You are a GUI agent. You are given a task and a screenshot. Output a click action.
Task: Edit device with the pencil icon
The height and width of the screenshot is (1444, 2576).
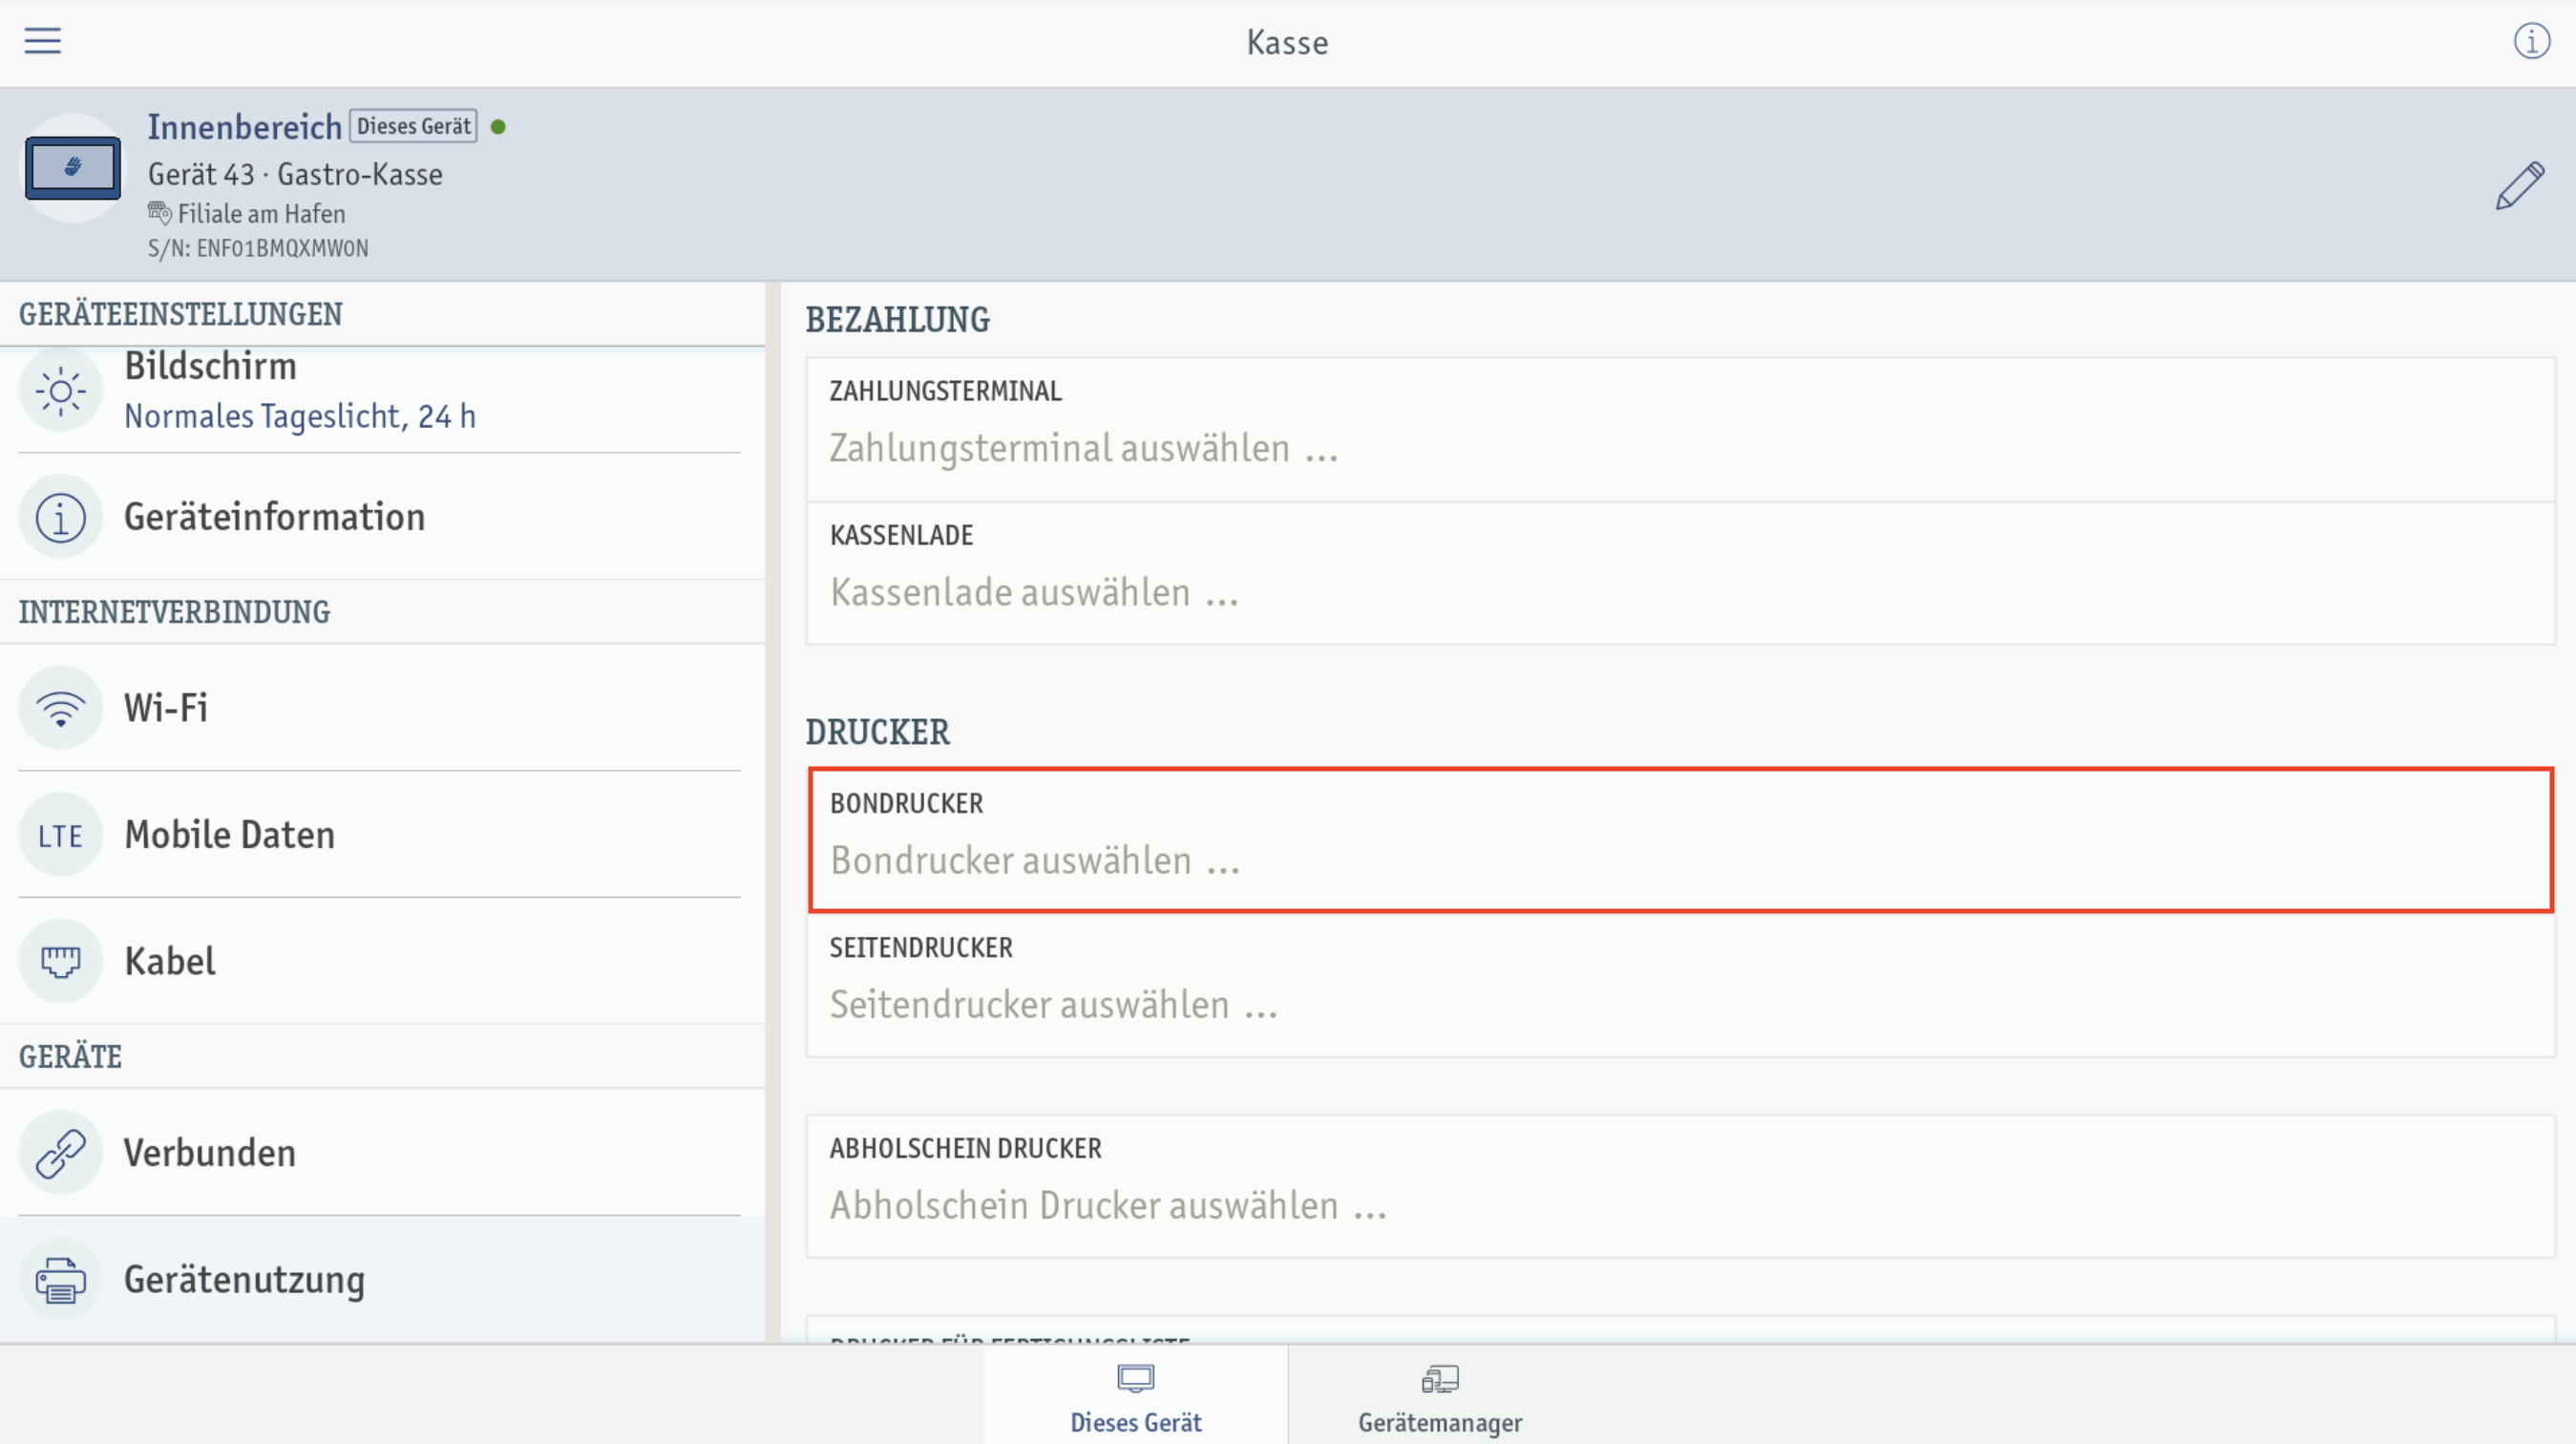pyautogui.click(x=2520, y=185)
